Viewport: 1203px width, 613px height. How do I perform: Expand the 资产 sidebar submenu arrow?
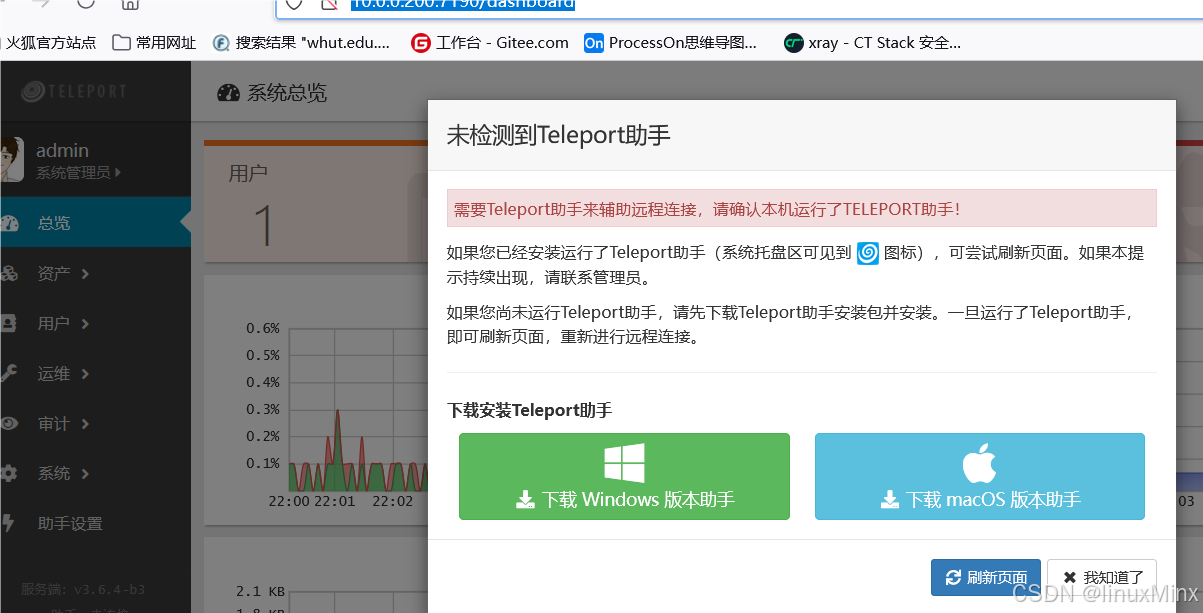(x=86, y=273)
